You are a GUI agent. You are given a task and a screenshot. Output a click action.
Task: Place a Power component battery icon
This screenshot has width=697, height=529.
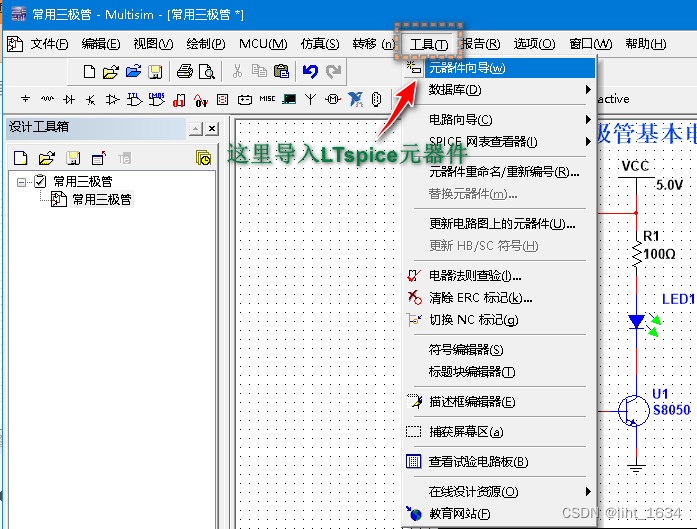tap(244, 100)
